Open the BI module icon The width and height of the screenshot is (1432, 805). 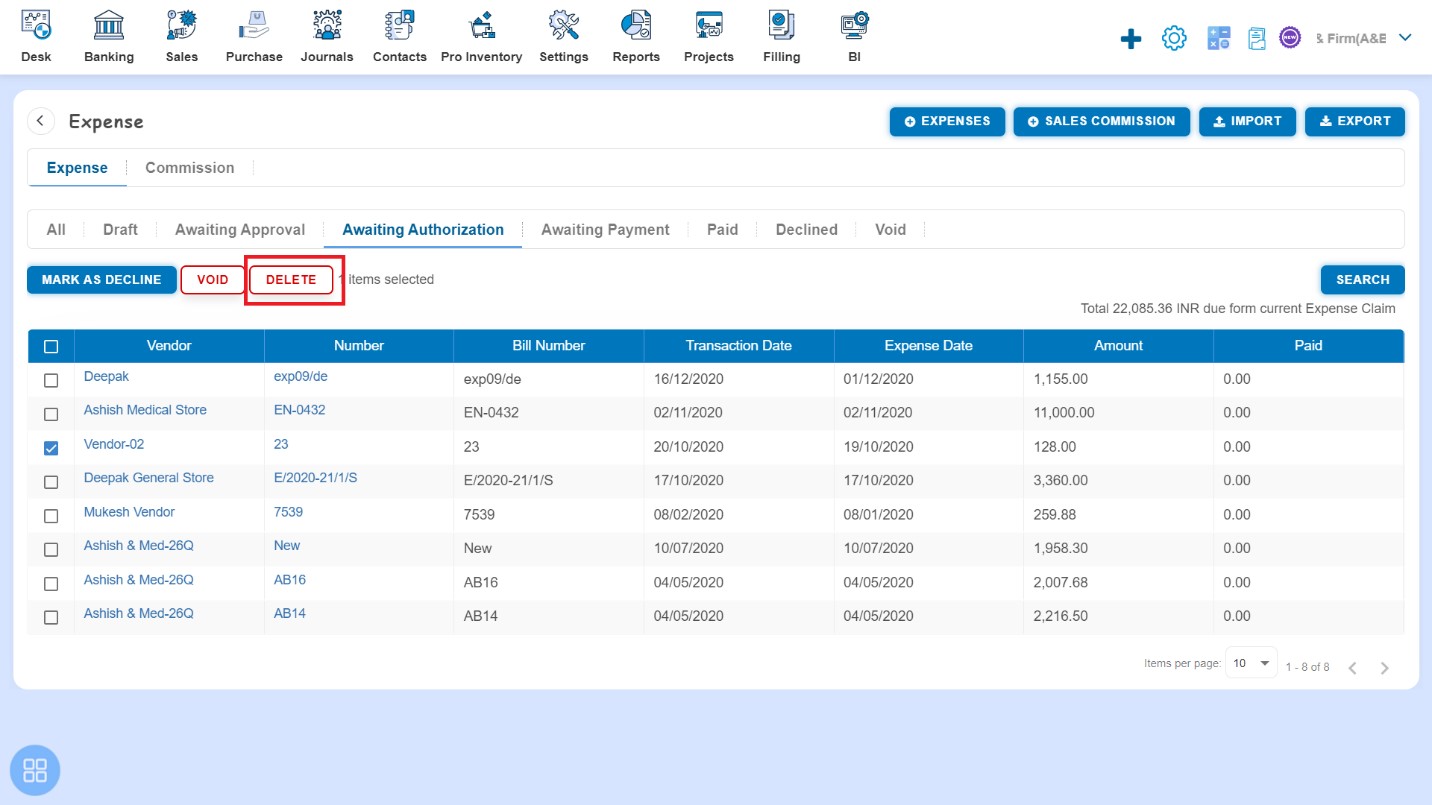854,25
